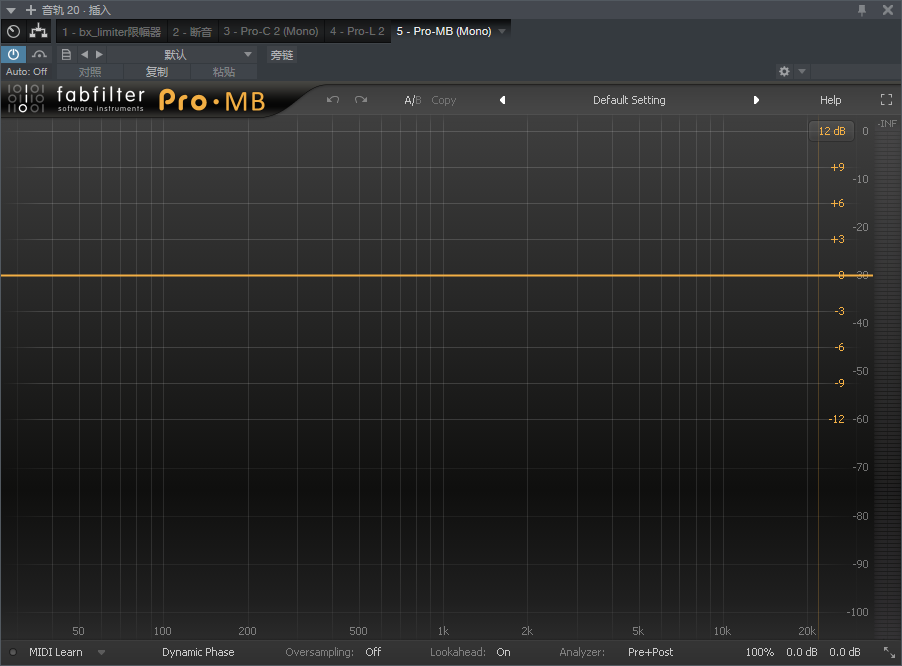Toggle full screen mode icon

[x=886, y=99]
